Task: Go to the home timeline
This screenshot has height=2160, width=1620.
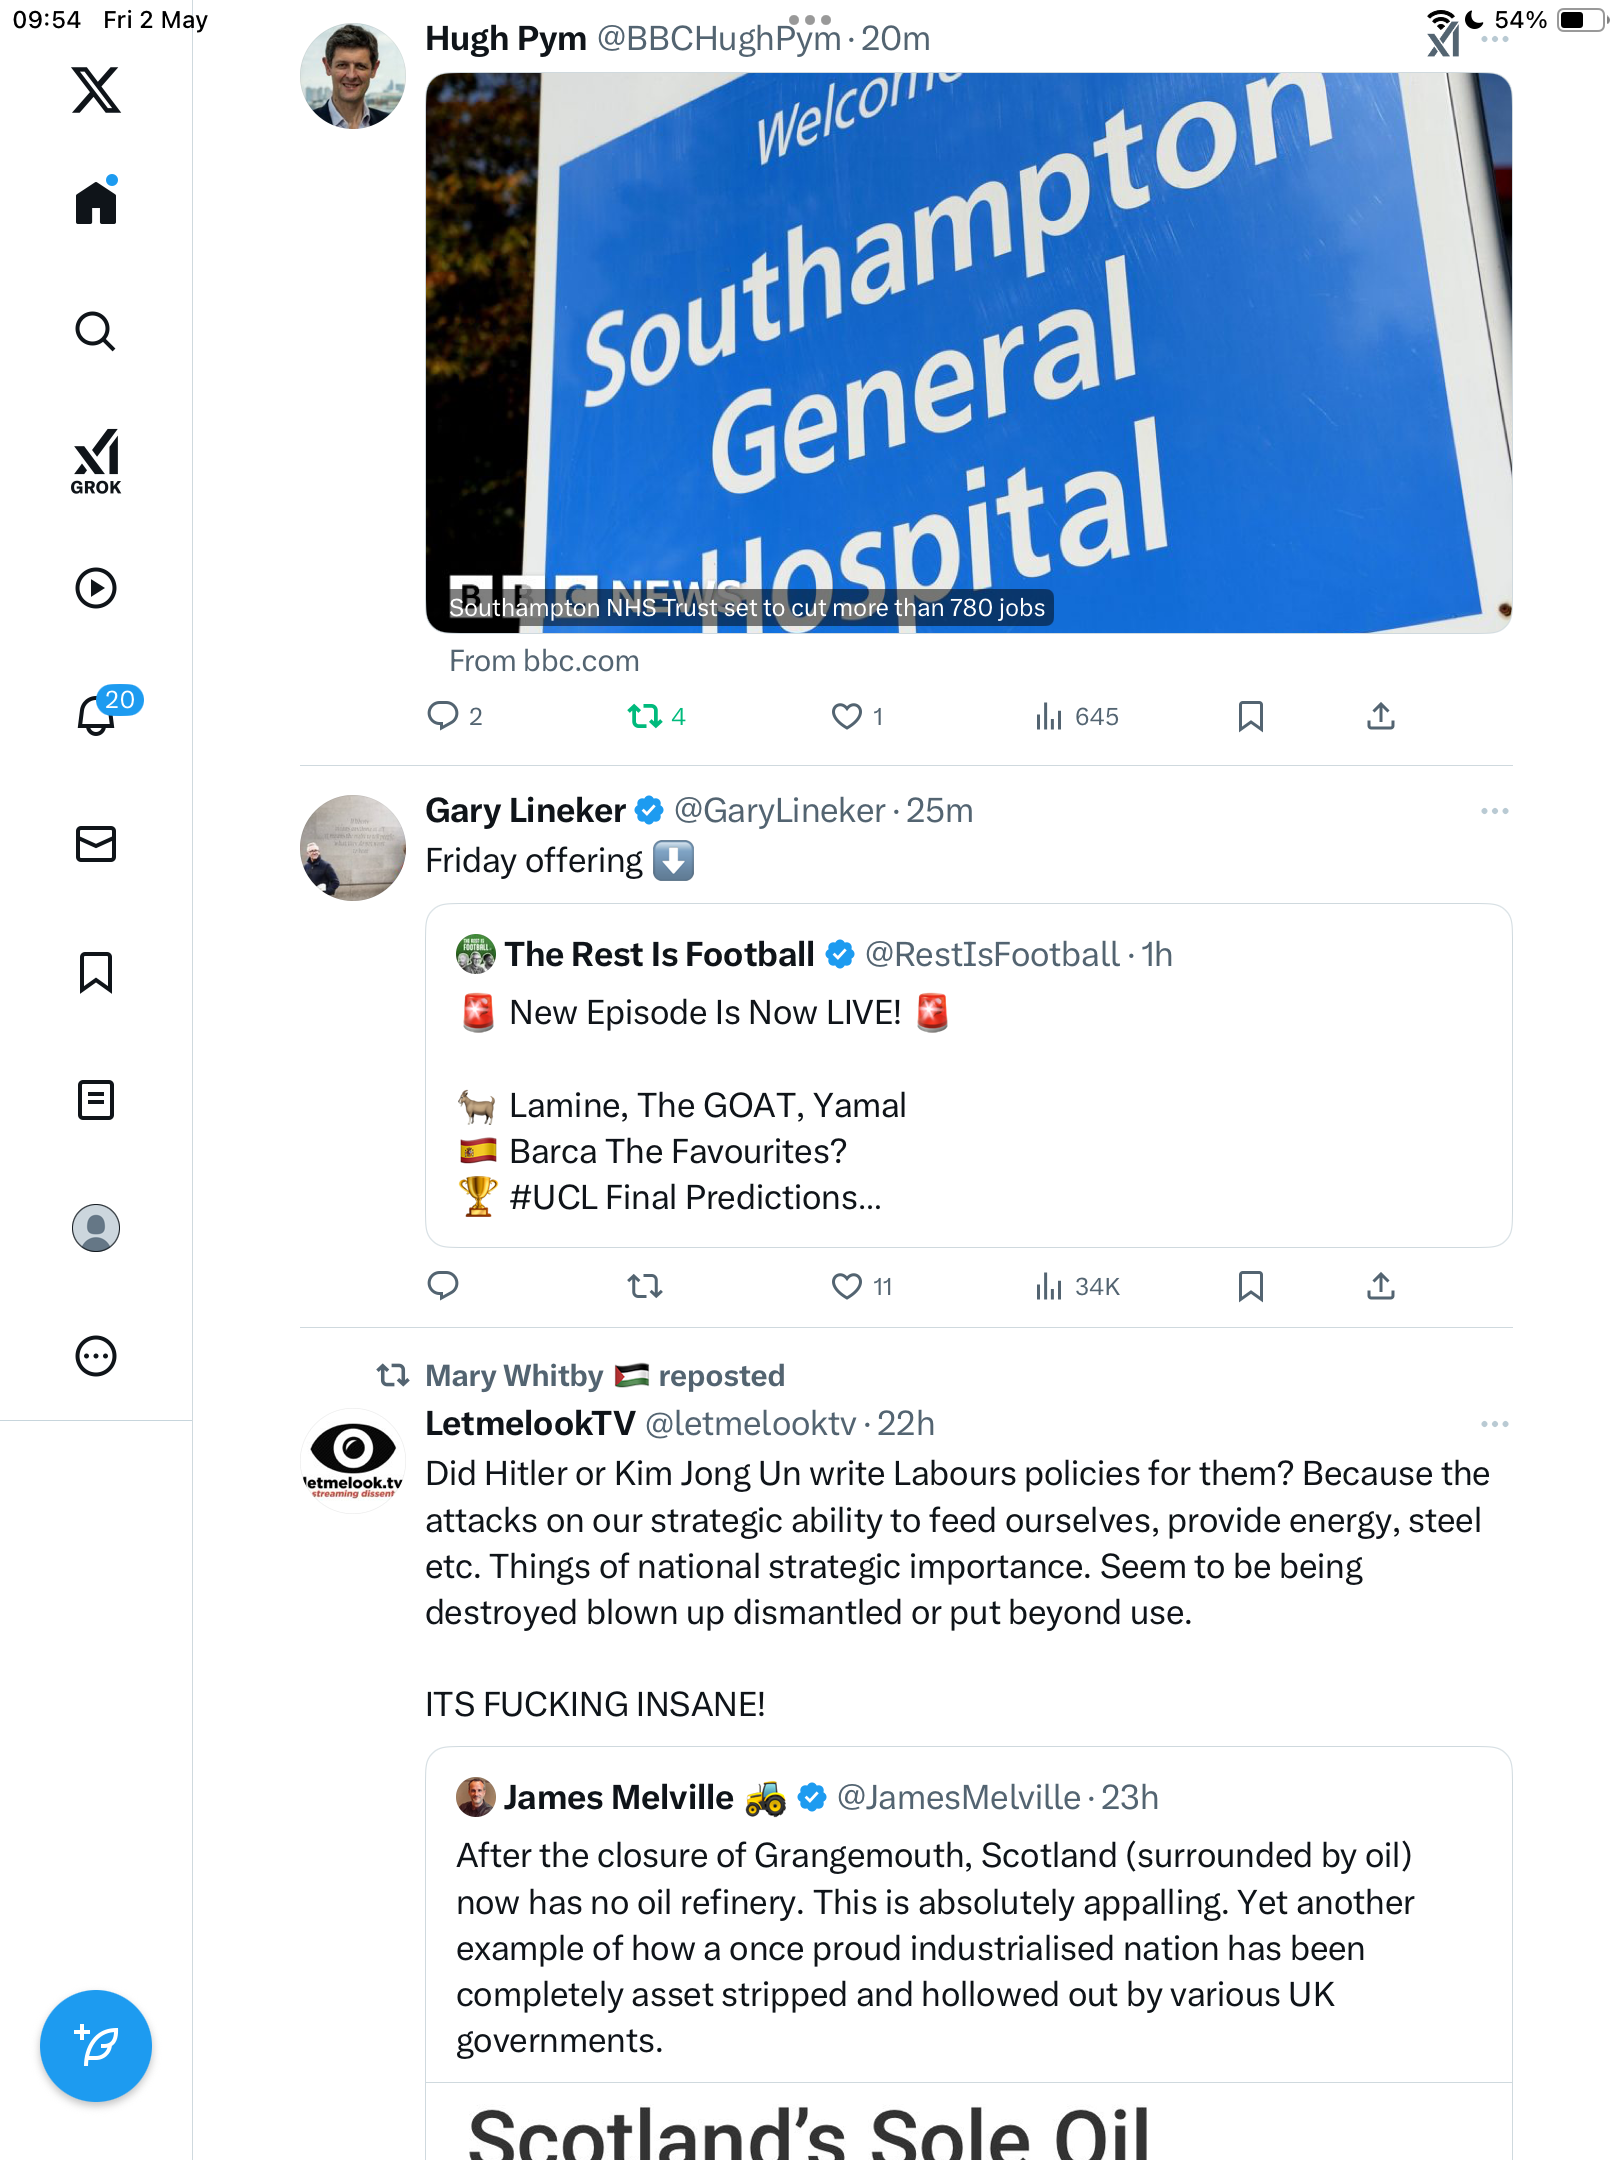Action: [x=96, y=202]
